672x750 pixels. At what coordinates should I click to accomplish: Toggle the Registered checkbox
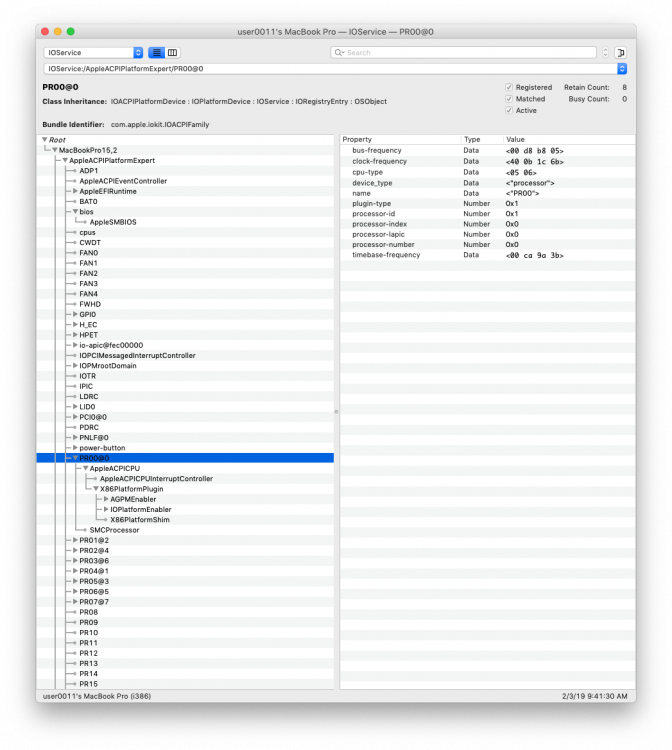(x=509, y=87)
